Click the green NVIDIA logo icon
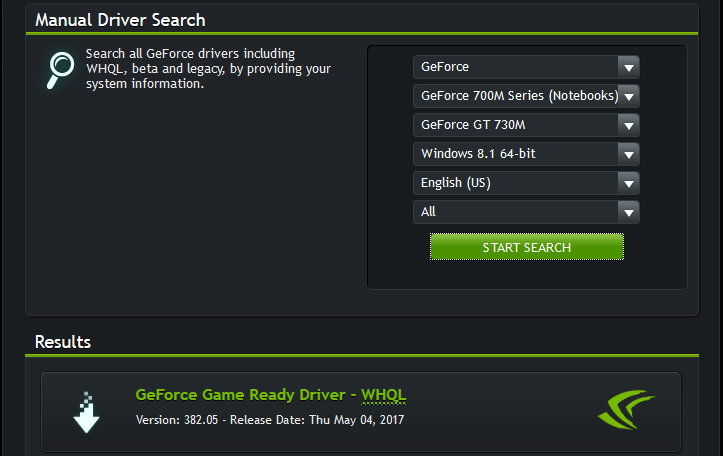The image size is (723, 456). point(626,409)
